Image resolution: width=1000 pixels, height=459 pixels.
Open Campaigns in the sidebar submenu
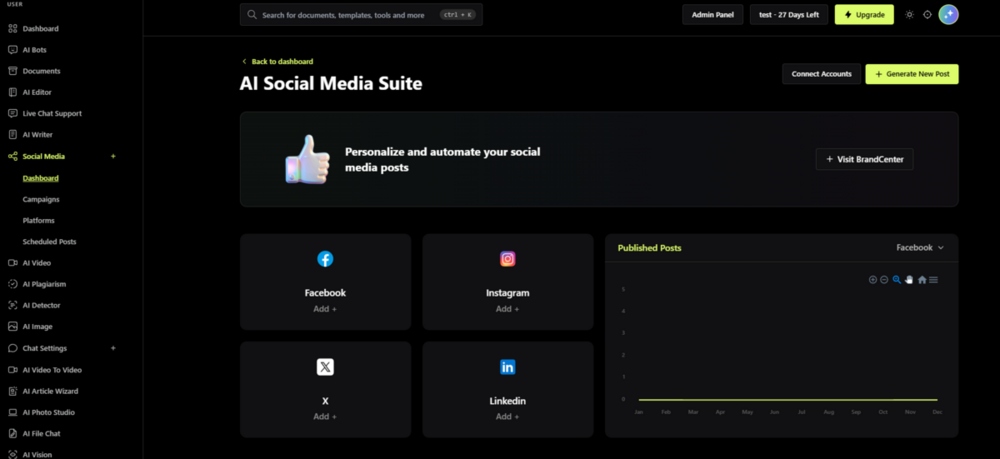coord(41,199)
